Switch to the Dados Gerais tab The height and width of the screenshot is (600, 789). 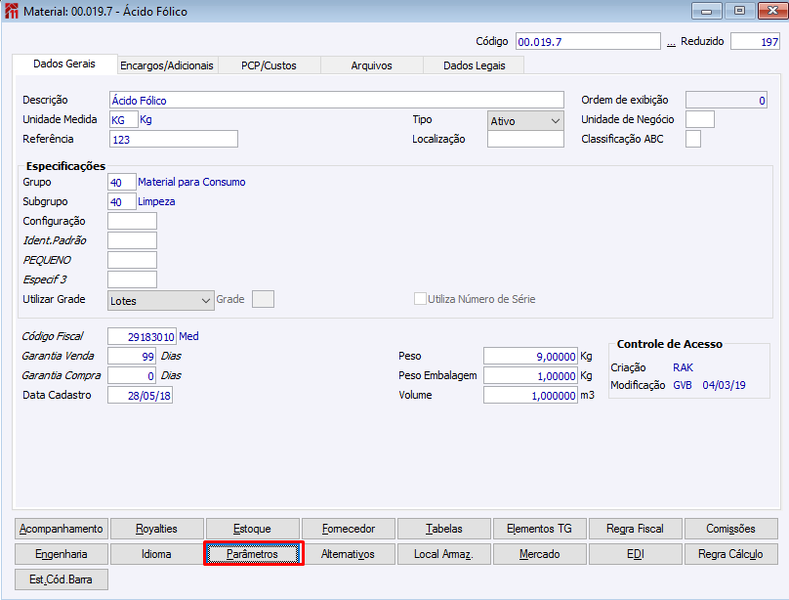pyautogui.click(x=64, y=64)
